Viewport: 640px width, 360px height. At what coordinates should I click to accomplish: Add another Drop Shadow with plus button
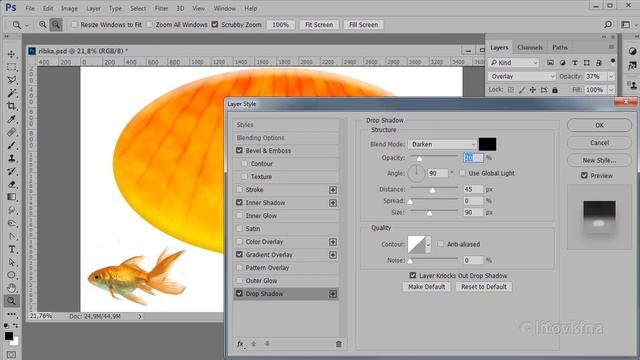click(333, 294)
